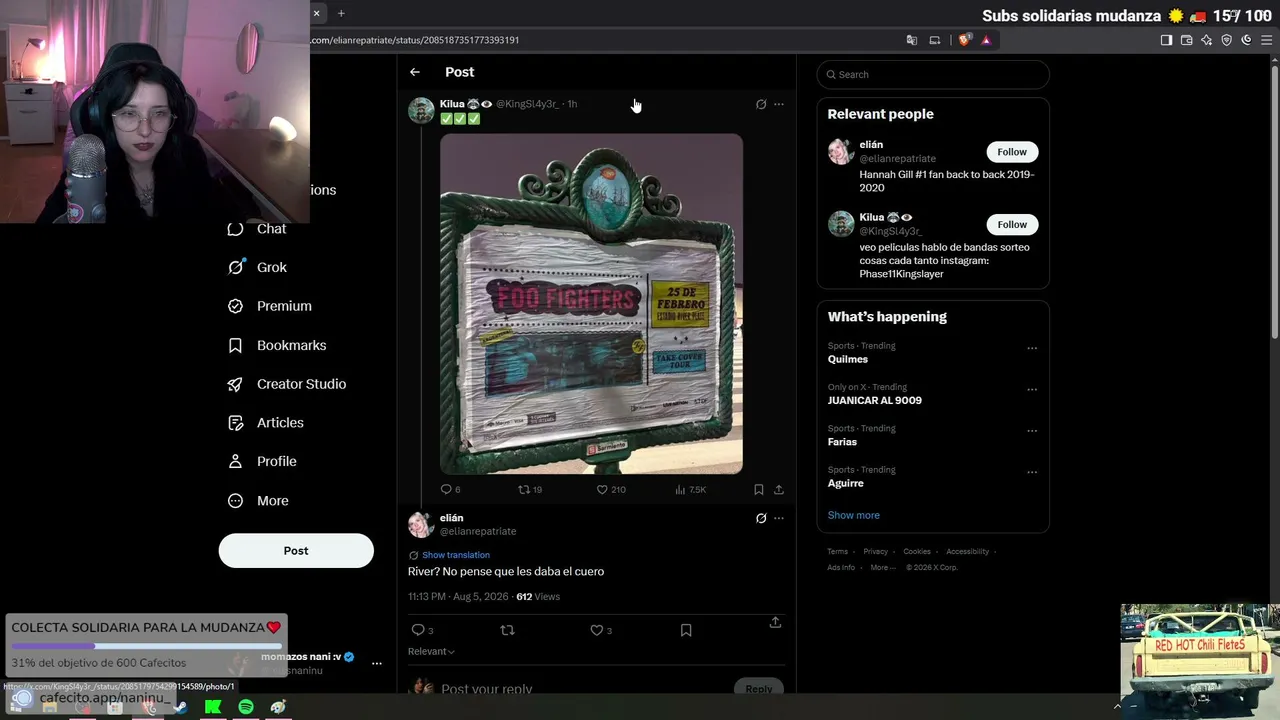This screenshot has width=1280, height=720.
Task: Like elián's post with 3 likes
Action: click(x=601, y=630)
